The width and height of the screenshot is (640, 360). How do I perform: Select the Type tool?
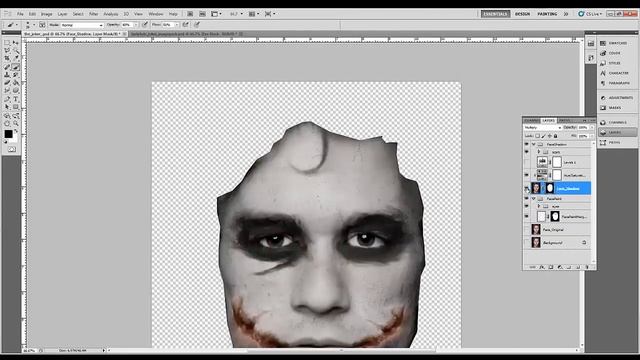[x=16, y=99]
